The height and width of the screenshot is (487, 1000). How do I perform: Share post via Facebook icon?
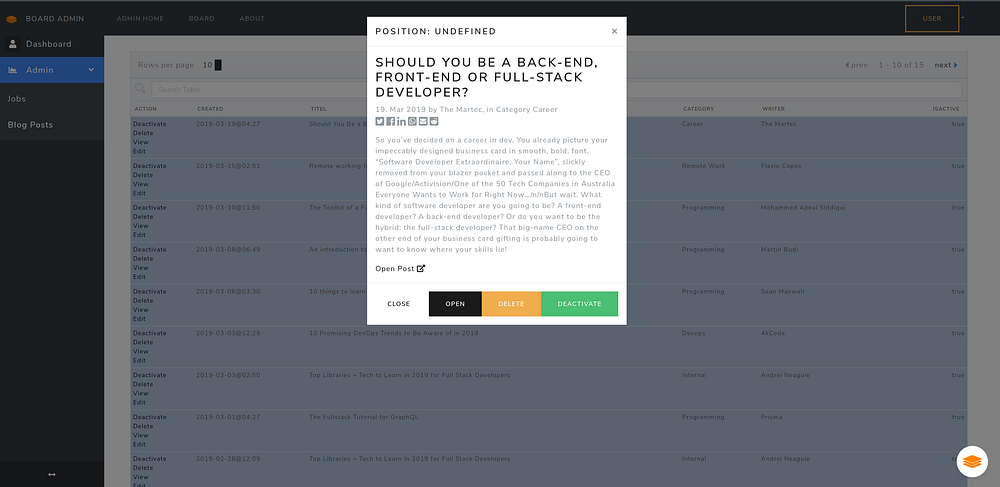[390, 121]
